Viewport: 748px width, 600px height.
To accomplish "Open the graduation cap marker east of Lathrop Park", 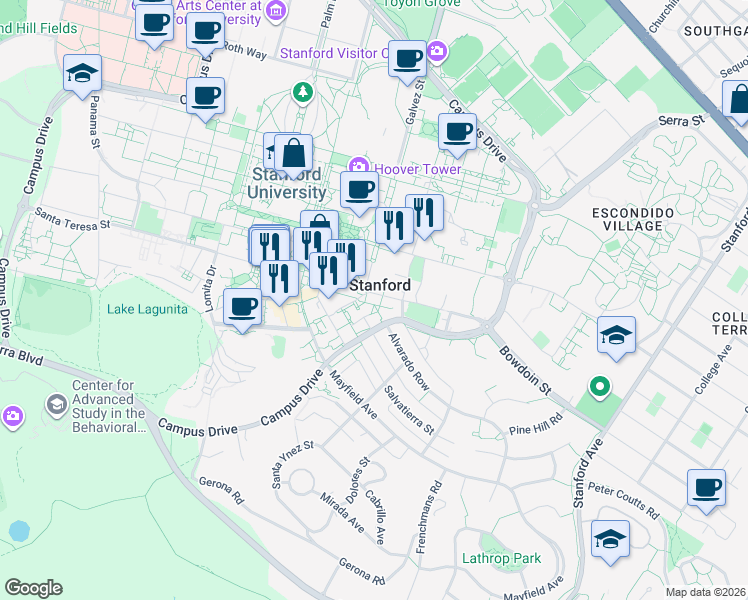I will tap(611, 540).
